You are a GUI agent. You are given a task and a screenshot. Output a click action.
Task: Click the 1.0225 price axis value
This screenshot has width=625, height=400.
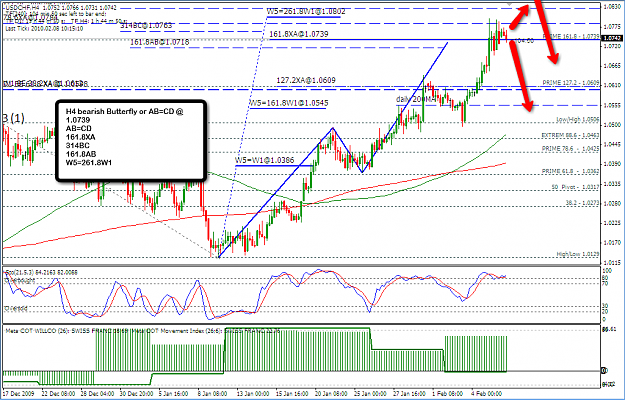(x=611, y=223)
